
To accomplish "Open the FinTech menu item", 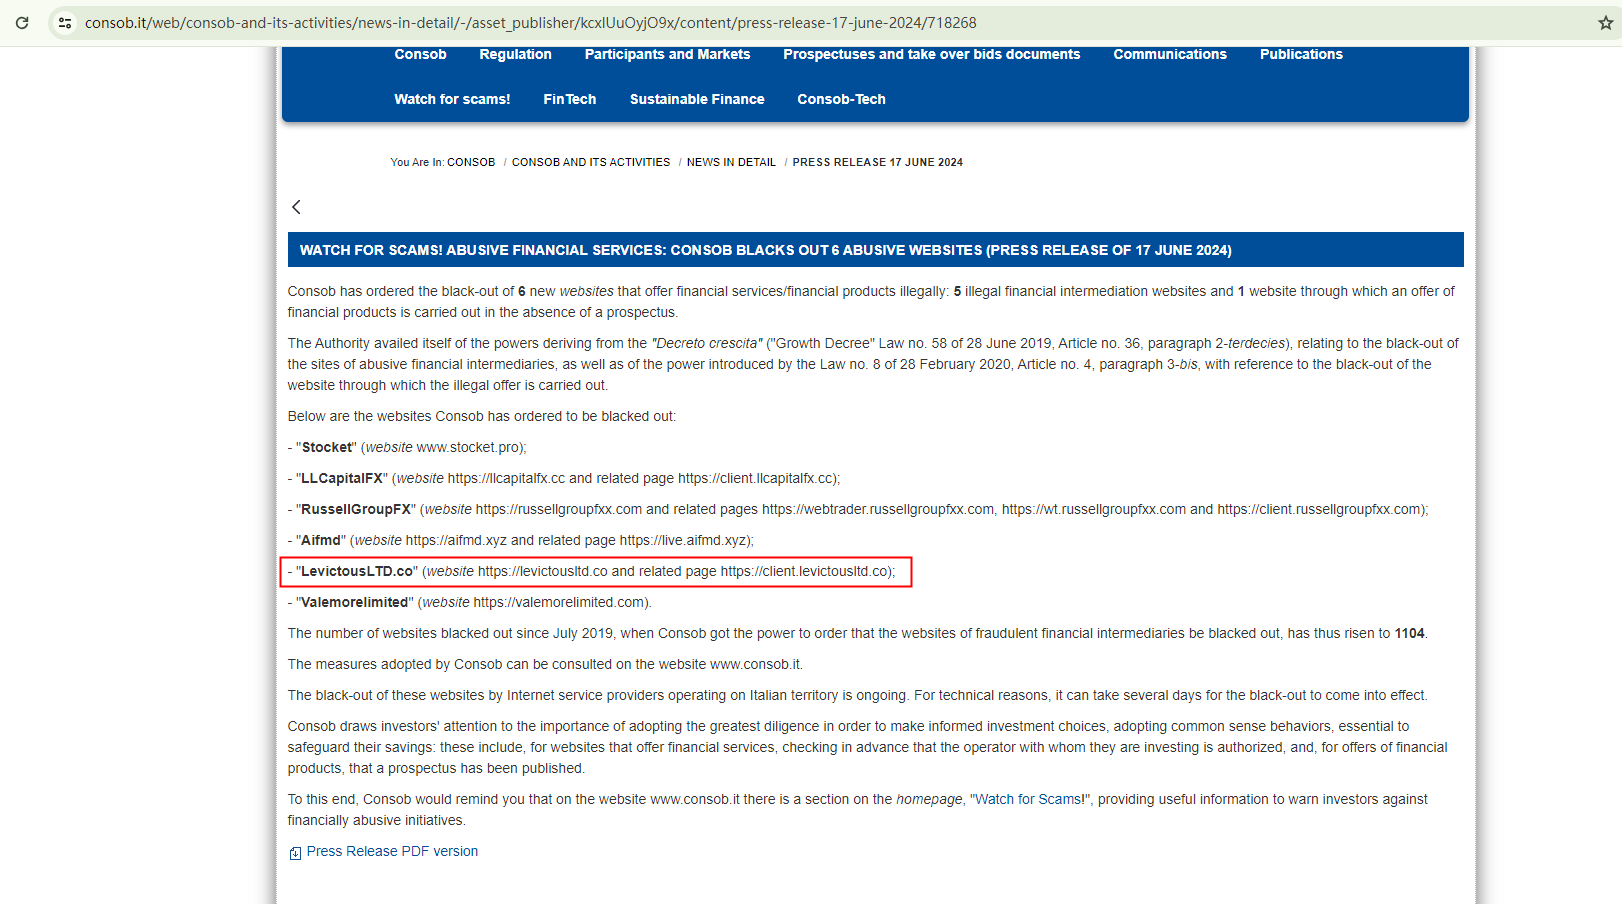I will [x=570, y=99].
